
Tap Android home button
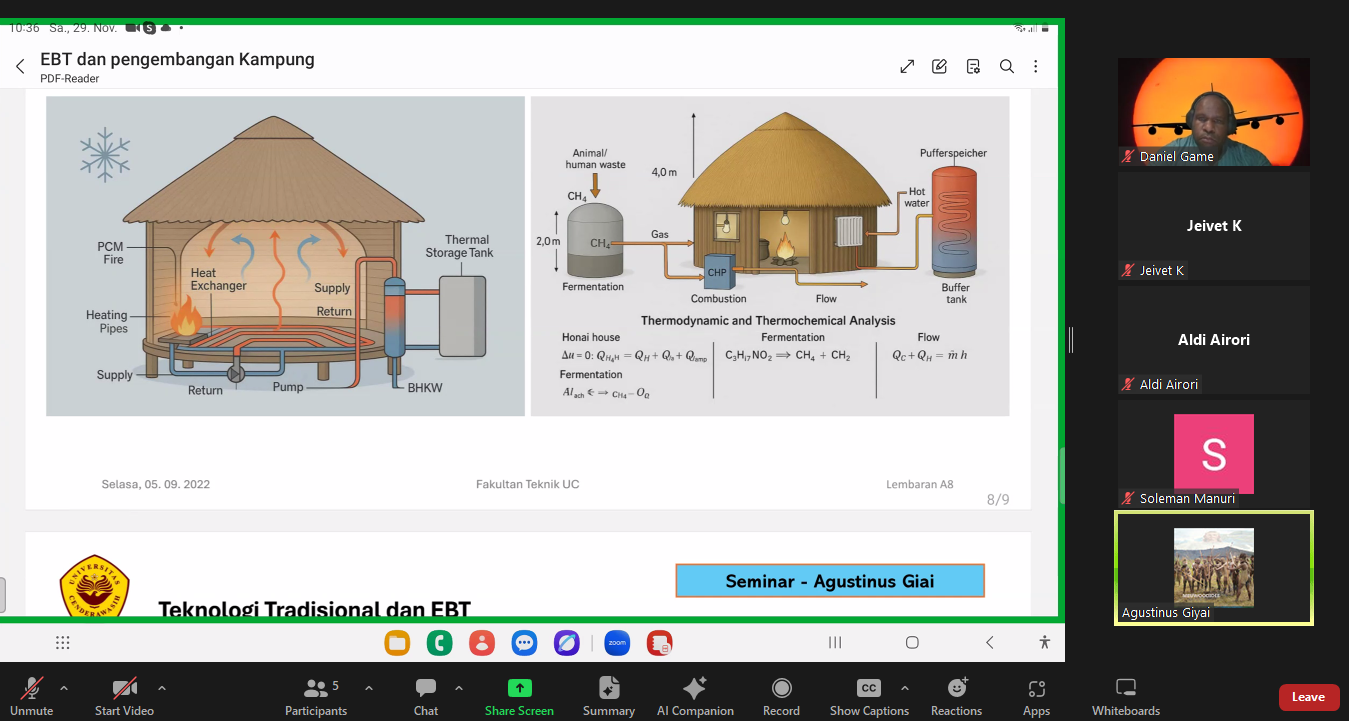coord(912,643)
